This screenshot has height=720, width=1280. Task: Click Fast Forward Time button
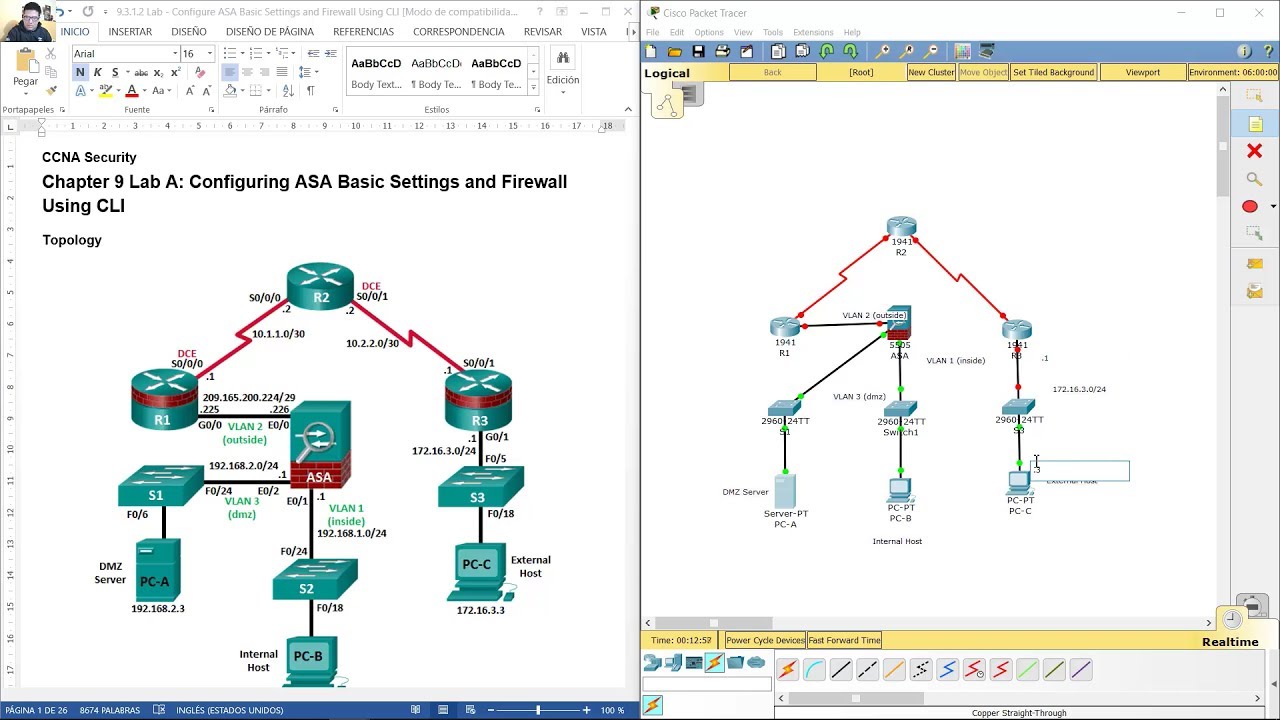pyautogui.click(x=844, y=640)
